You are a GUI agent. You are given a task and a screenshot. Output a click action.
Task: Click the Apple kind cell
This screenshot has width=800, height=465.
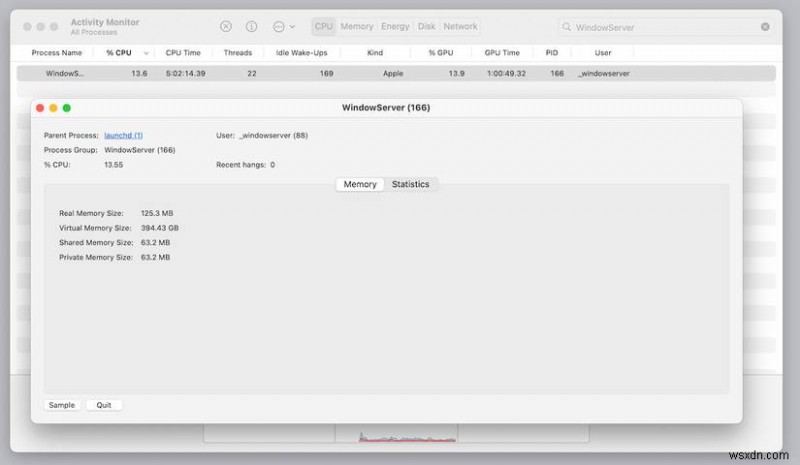click(393, 74)
